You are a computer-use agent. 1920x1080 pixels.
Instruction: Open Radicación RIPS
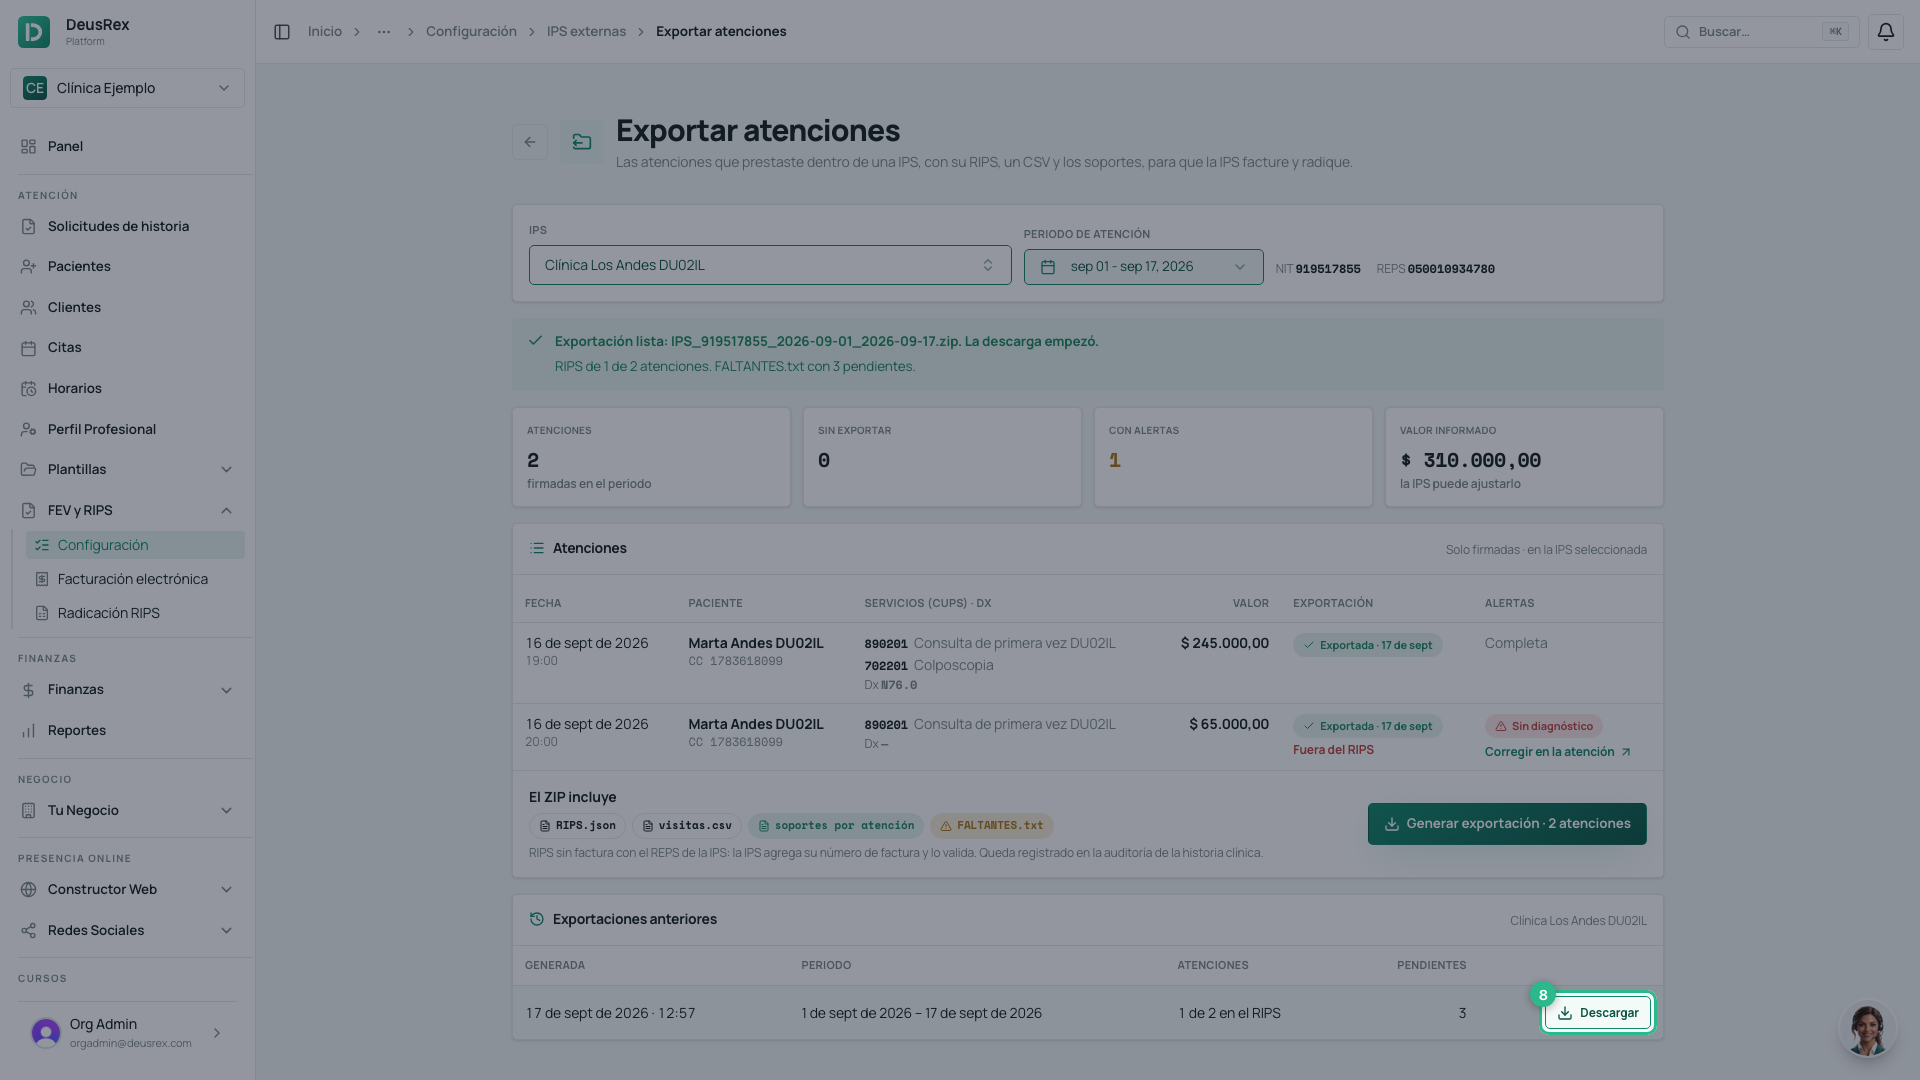point(135,613)
